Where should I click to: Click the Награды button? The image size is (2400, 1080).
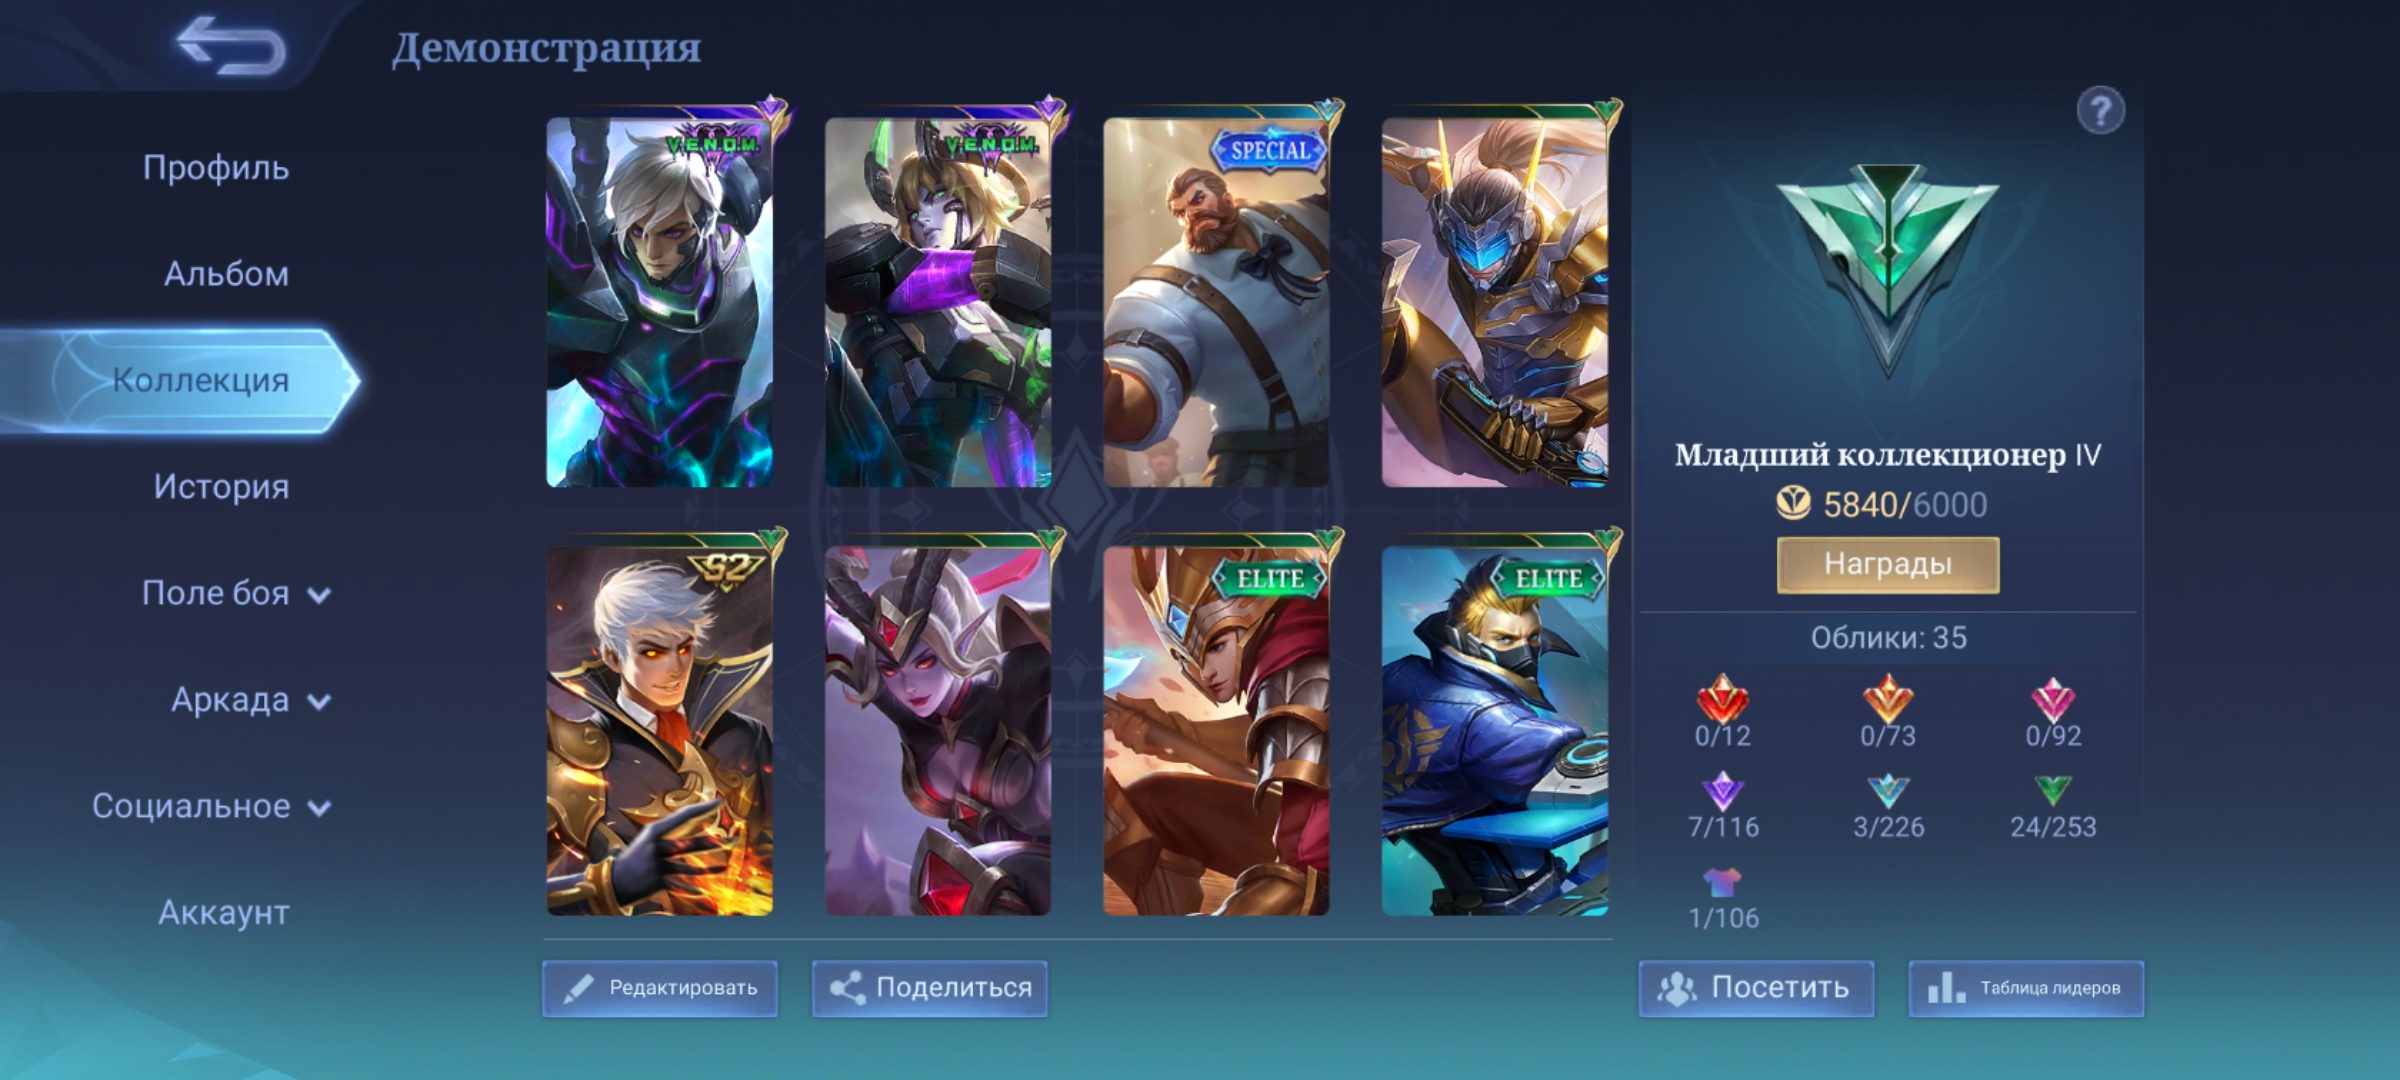[x=1888, y=565]
